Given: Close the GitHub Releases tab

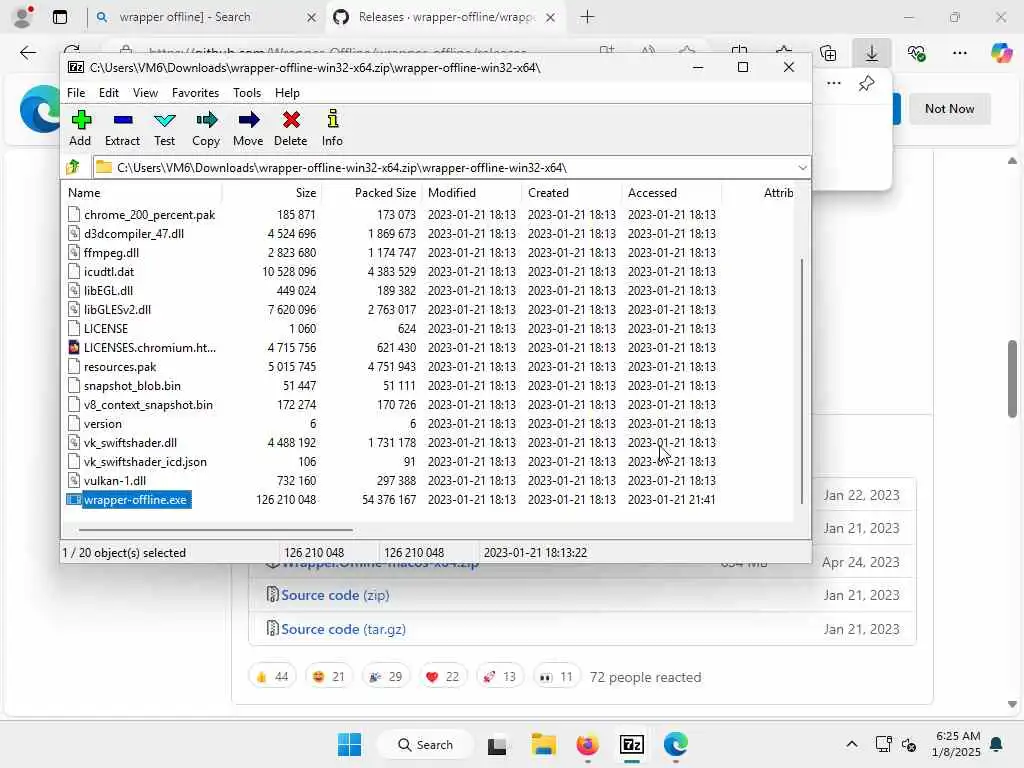Looking at the screenshot, I should [x=551, y=18].
